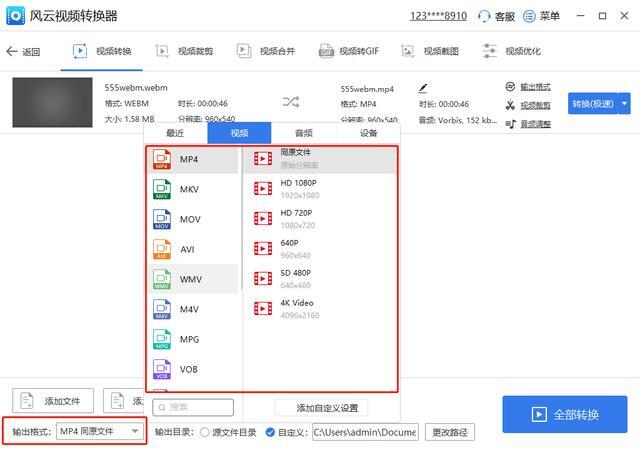This screenshot has width=640, height=450.
Task: Click the 555webm video thumbnail
Action: click(52, 102)
